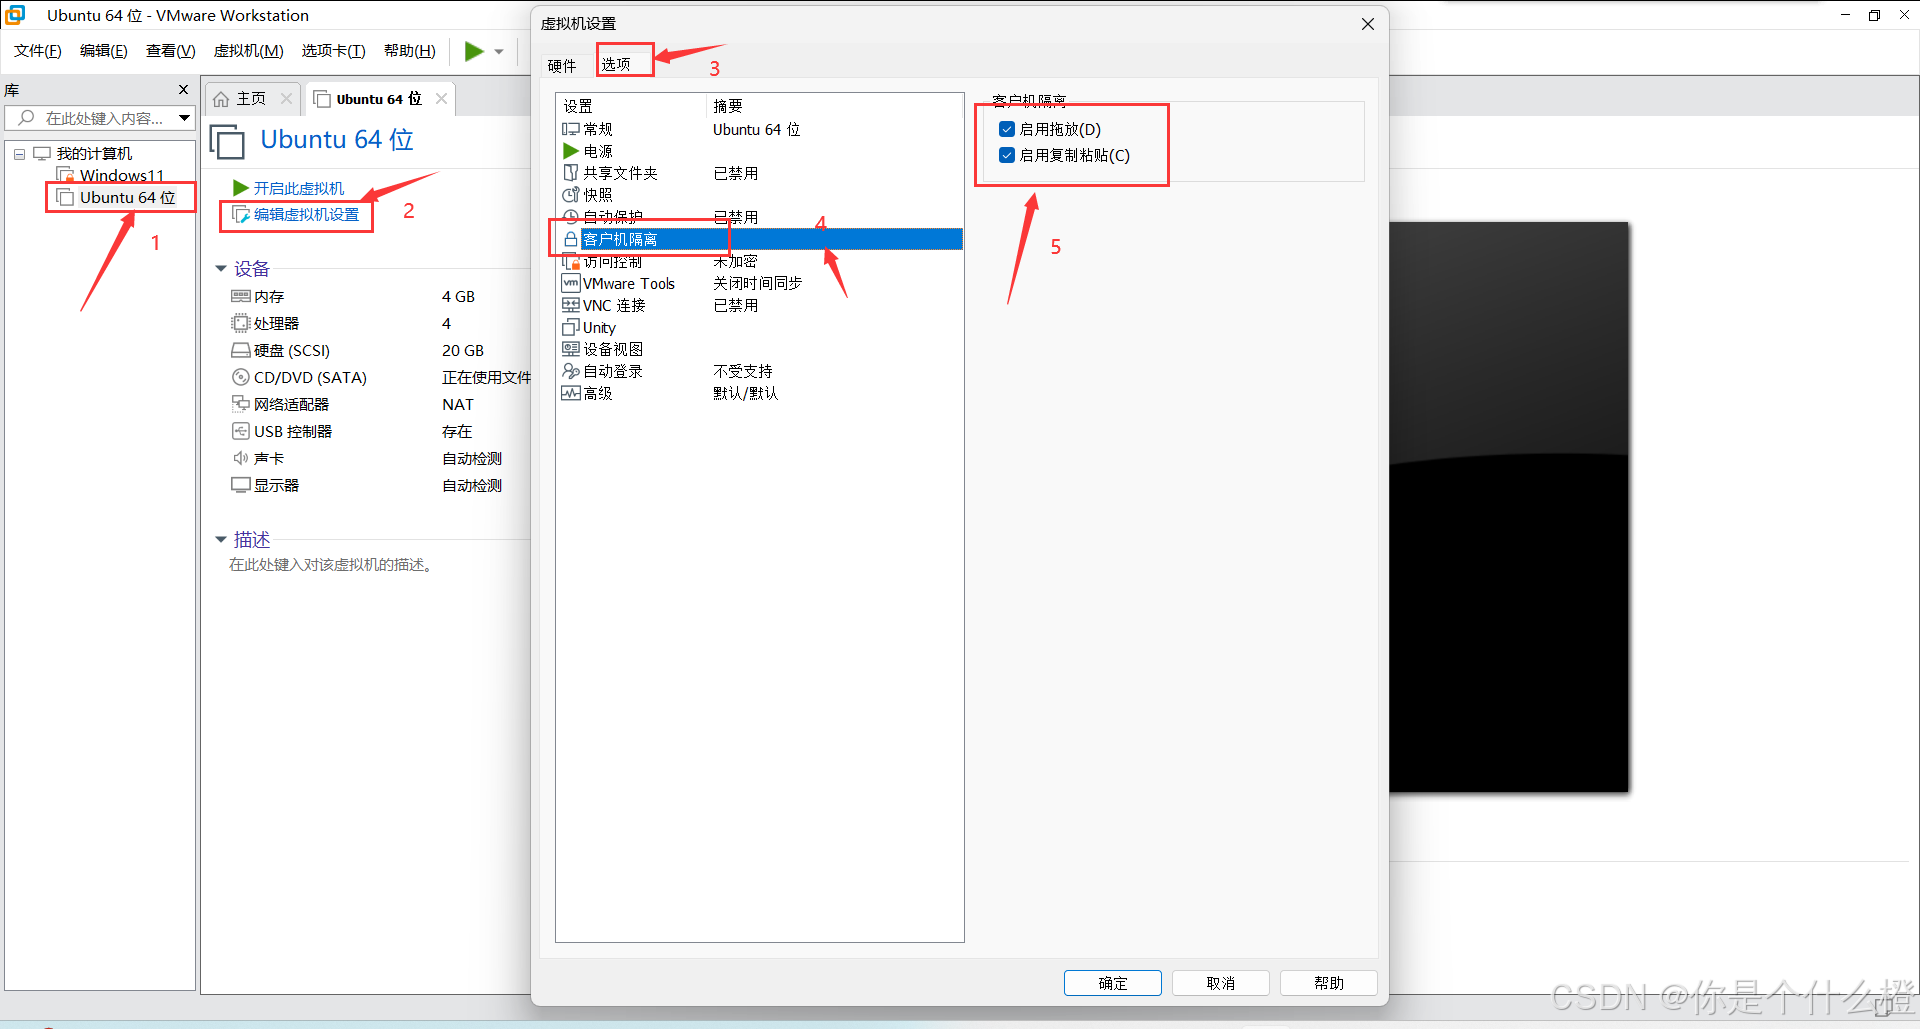Switch to the 主页 home tab
Screen dimensions: 1920x1029
[240, 98]
